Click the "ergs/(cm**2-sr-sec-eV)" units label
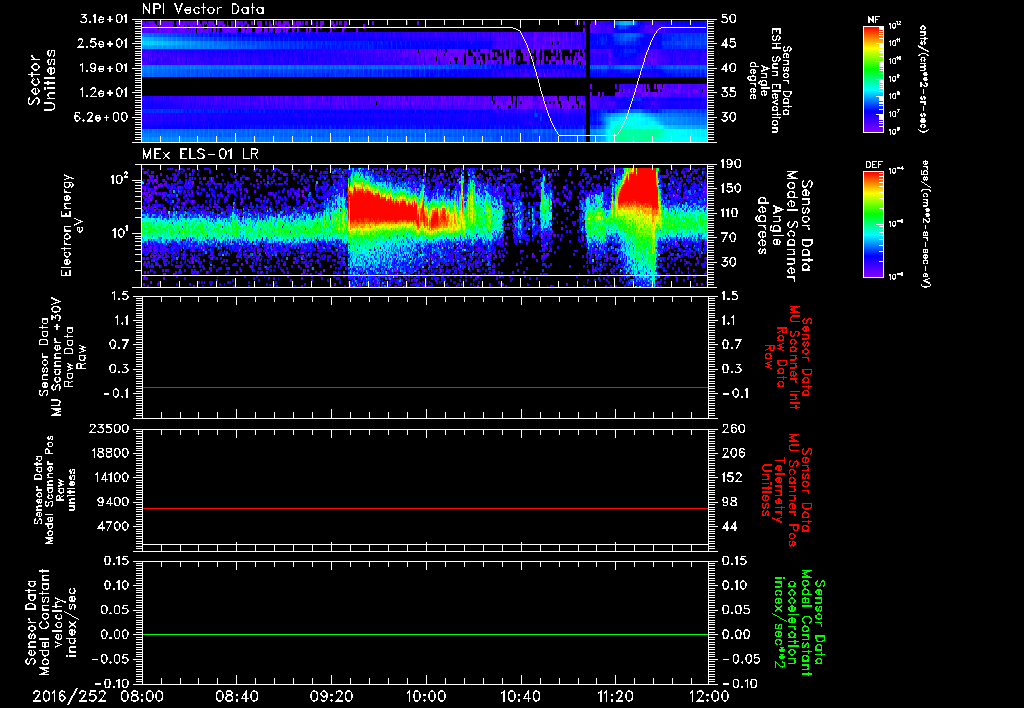The width and height of the screenshot is (1024, 708). pyautogui.click(x=925, y=223)
